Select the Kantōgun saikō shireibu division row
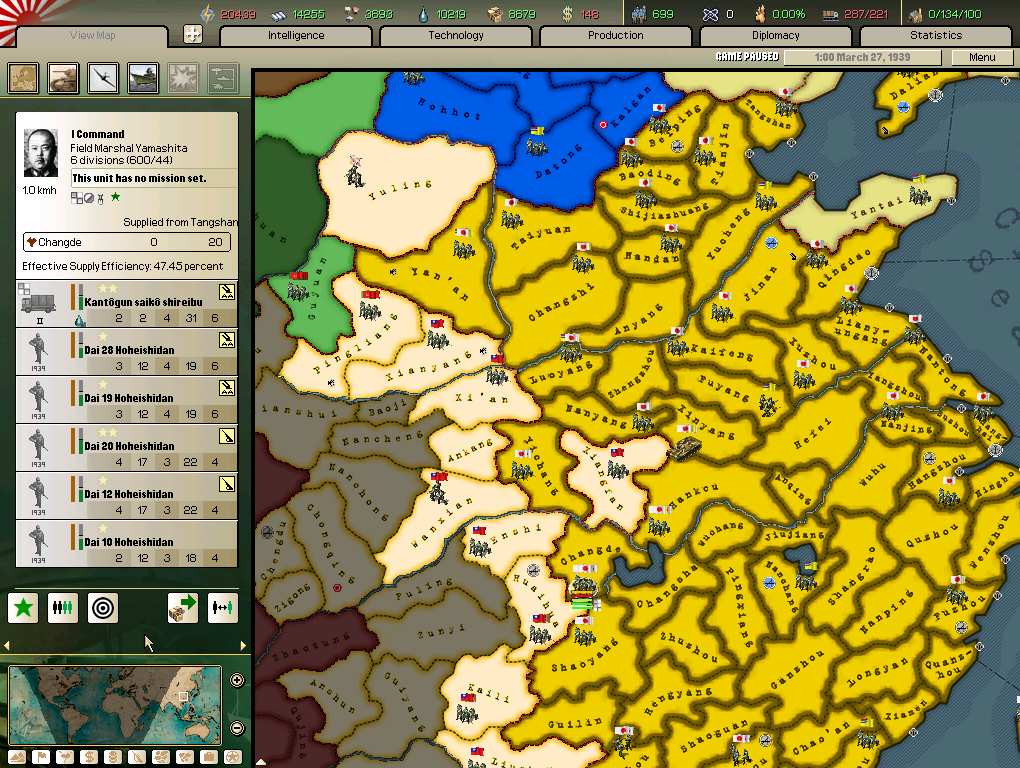This screenshot has width=1020, height=768. tap(127, 304)
